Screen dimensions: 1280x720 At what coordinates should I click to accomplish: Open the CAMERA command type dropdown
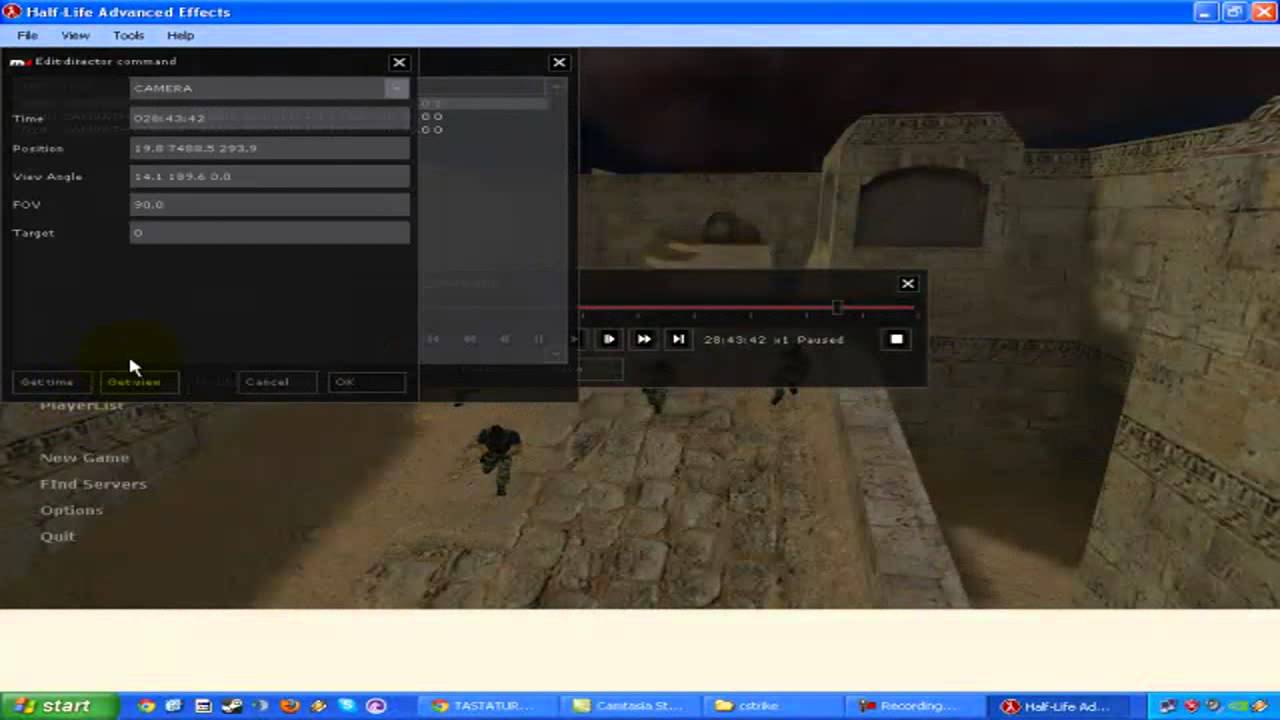(397, 88)
